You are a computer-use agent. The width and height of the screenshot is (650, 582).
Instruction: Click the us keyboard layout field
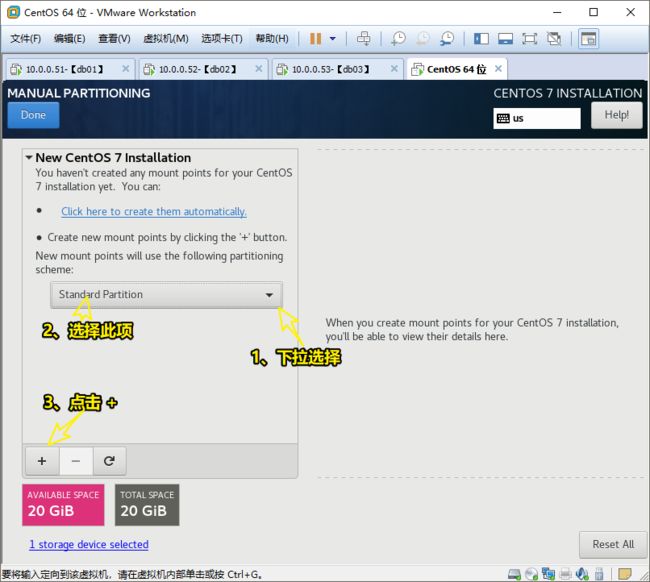537,118
